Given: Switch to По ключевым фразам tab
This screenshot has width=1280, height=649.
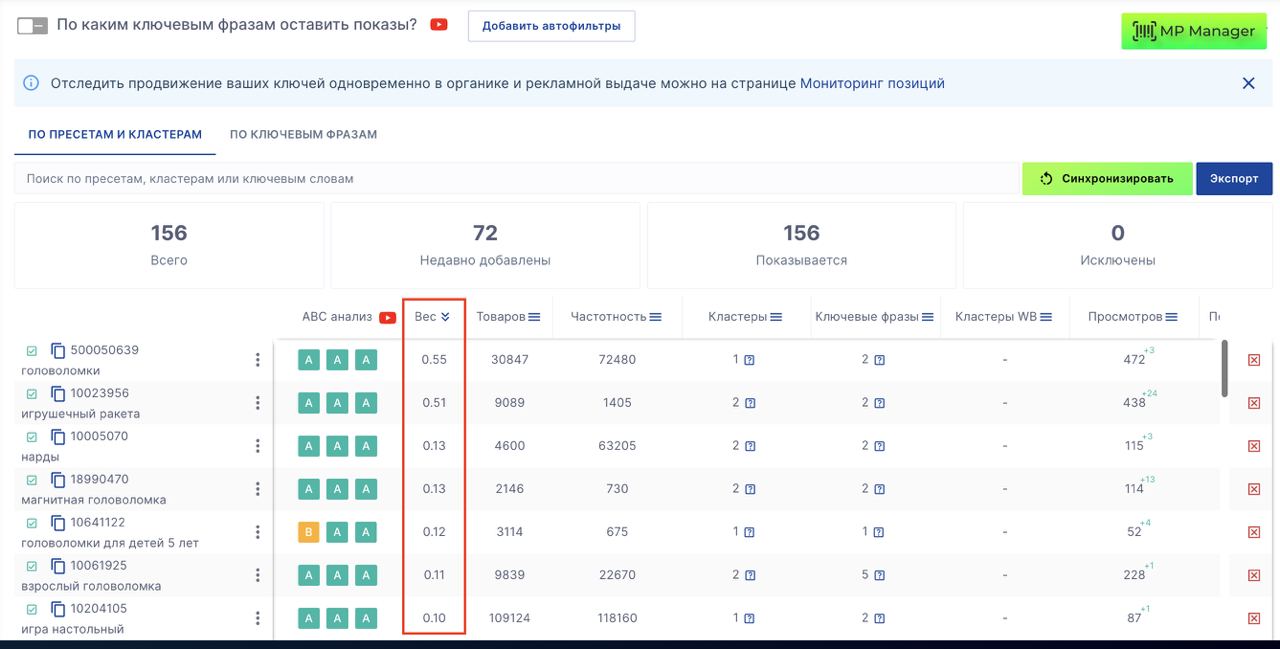Looking at the screenshot, I should (x=303, y=134).
